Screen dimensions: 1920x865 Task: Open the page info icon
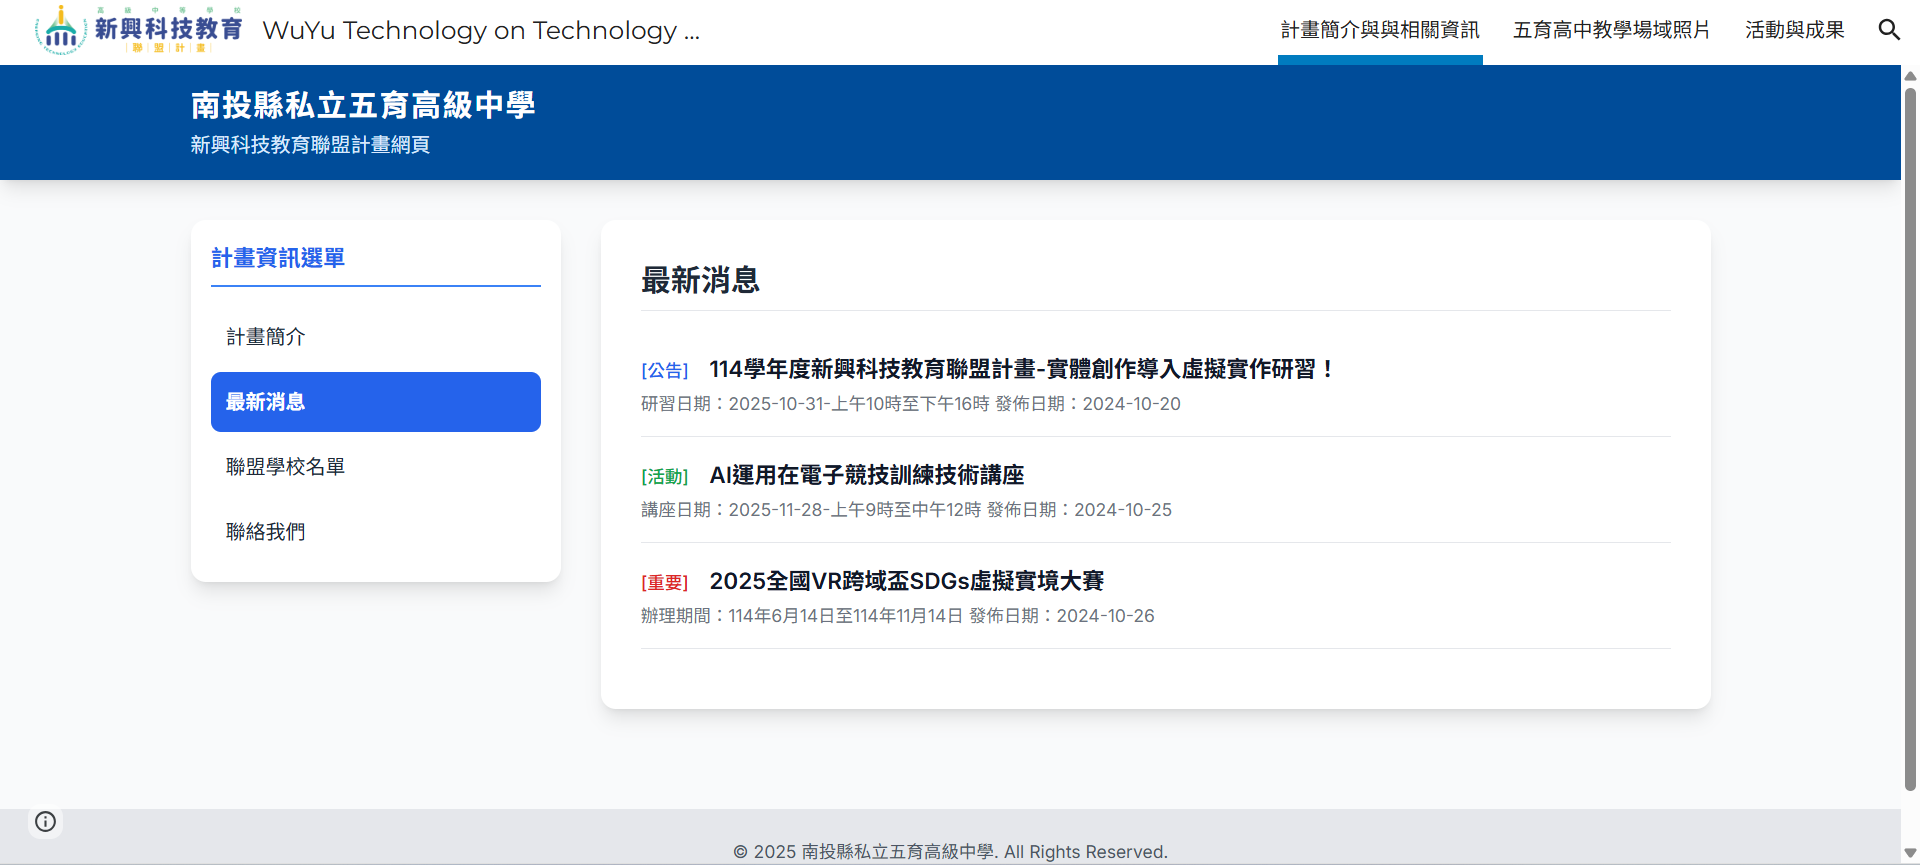tap(45, 821)
